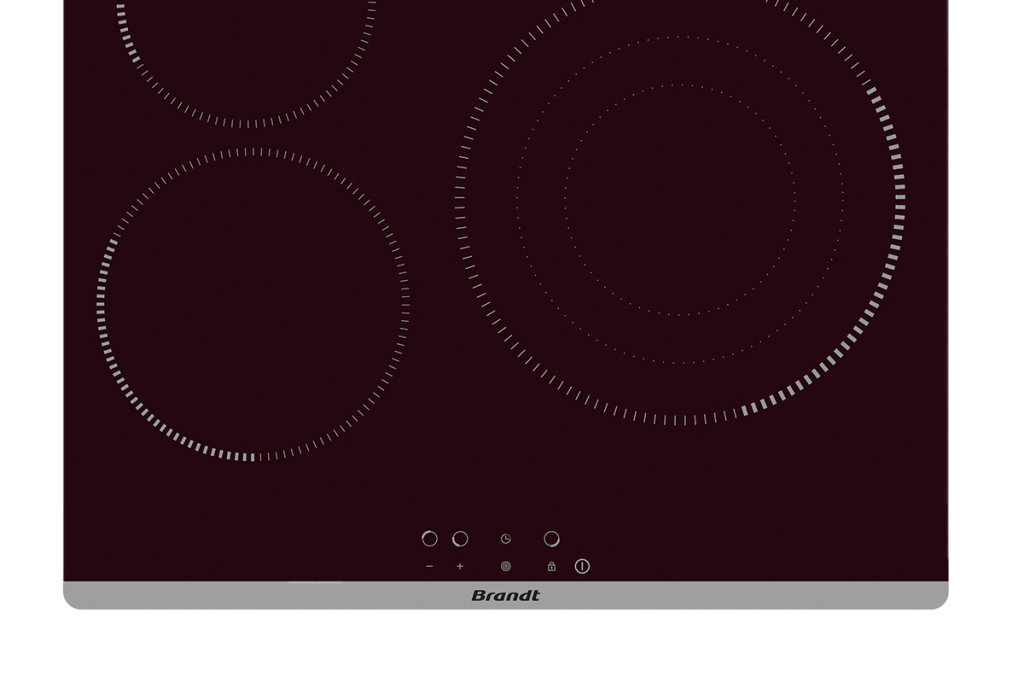
Task: Click the Brandt logo on the trim
Action: [505, 596]
